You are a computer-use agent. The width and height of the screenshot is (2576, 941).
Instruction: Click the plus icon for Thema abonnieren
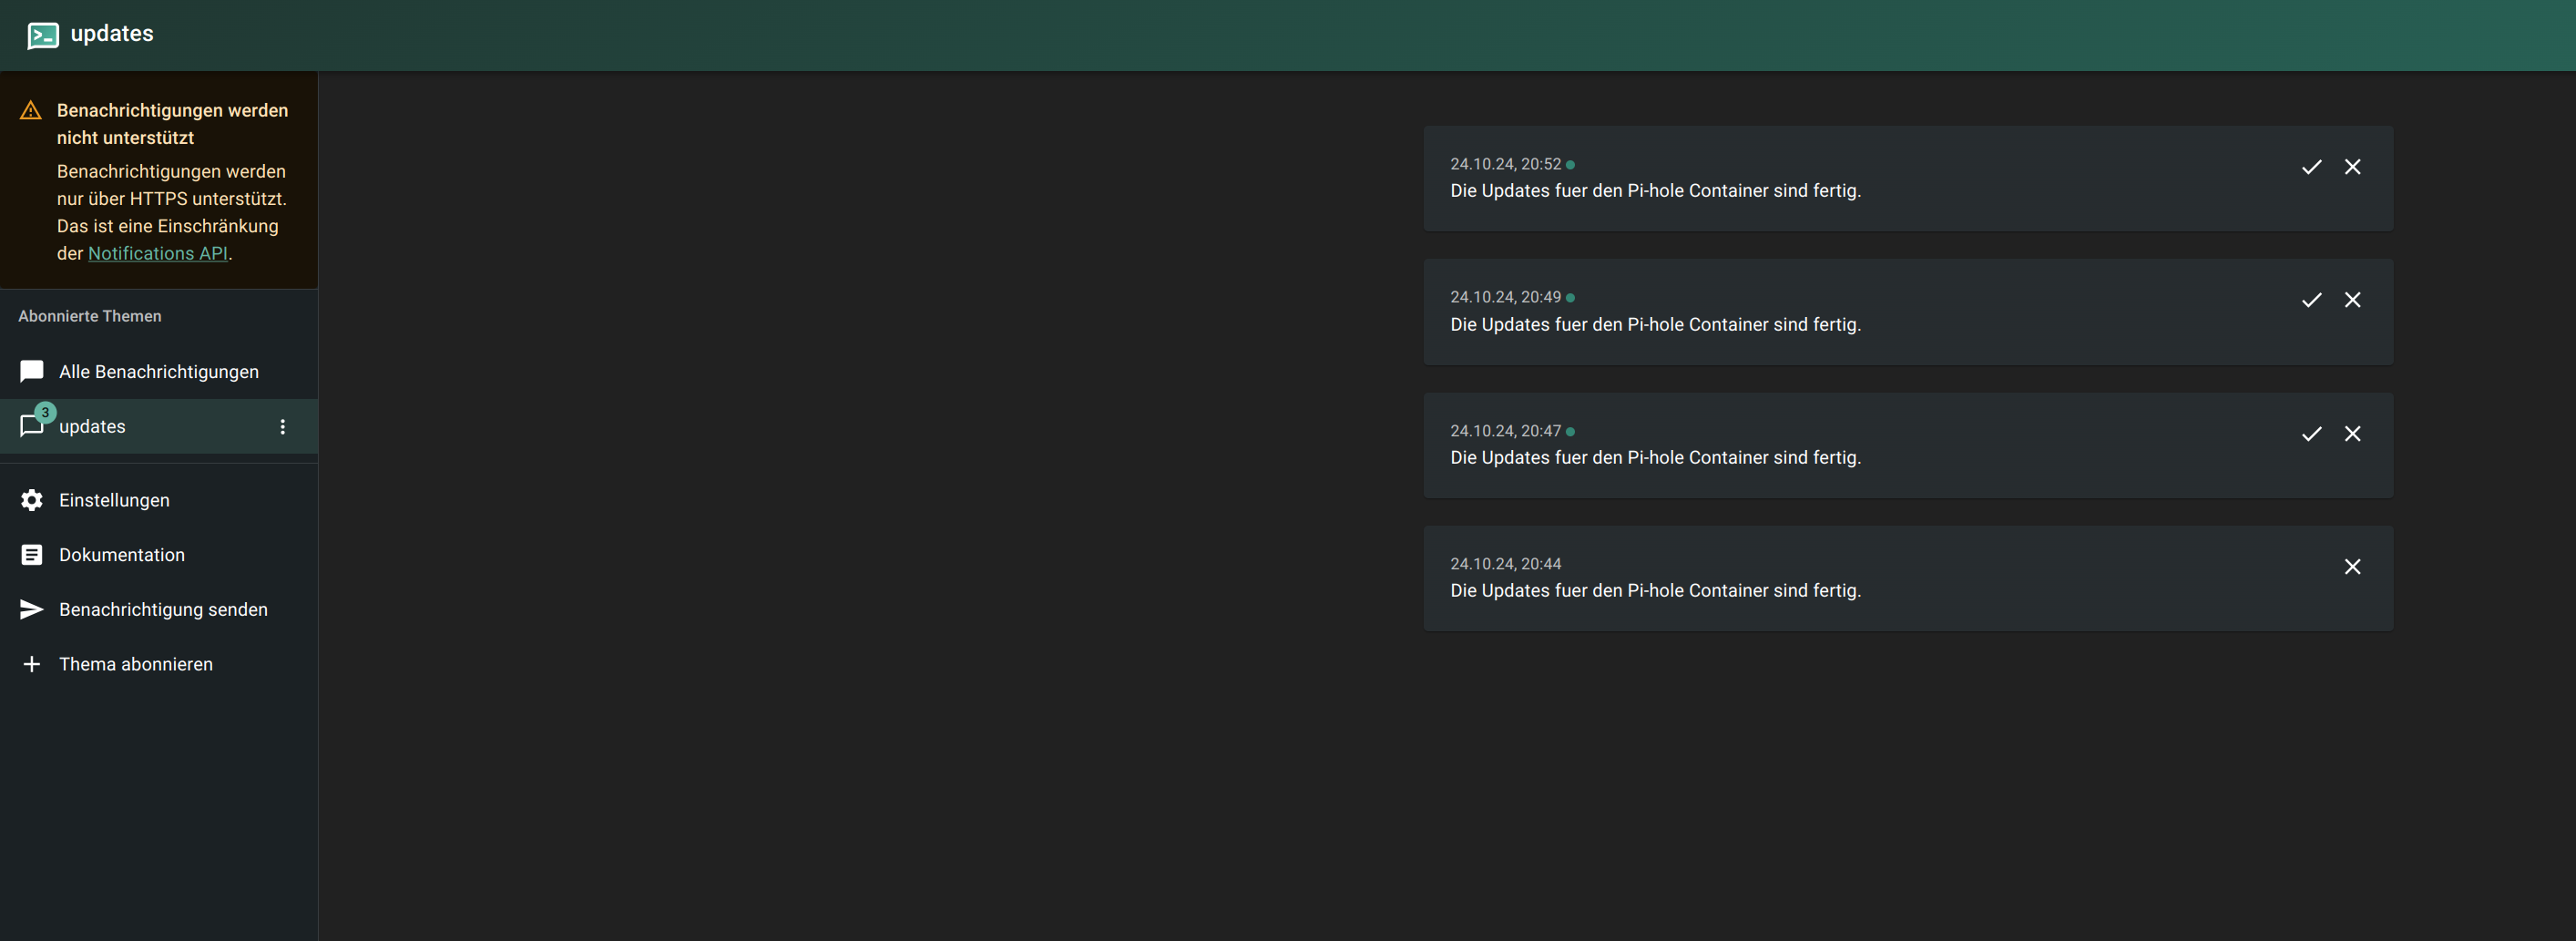pos(32,664)
